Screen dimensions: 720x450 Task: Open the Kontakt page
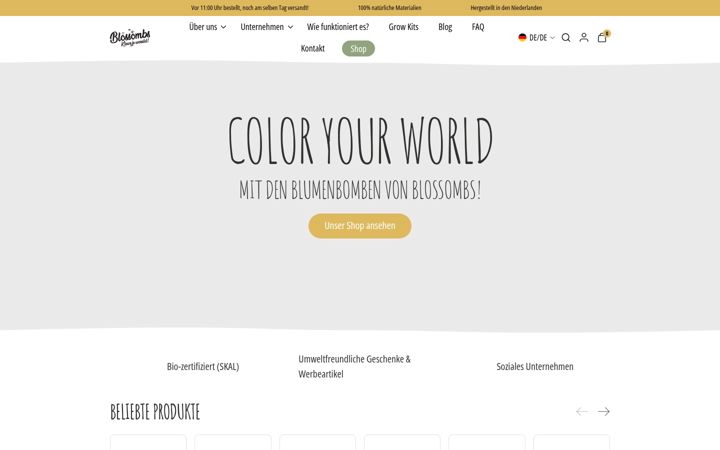313,49
